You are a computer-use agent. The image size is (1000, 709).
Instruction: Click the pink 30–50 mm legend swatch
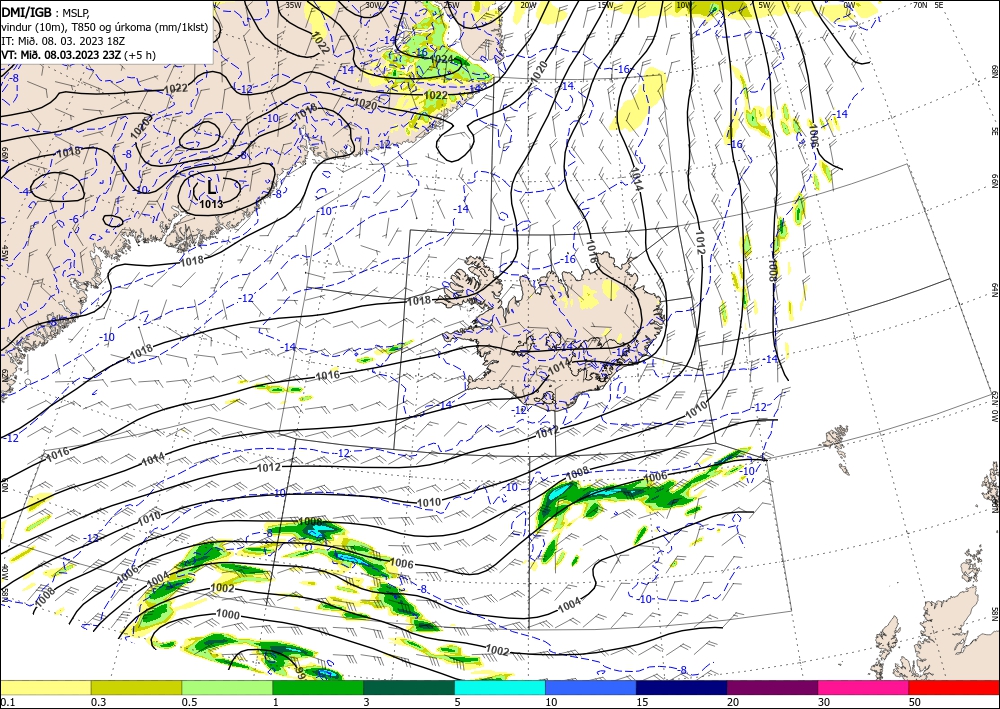pyautogui.click(x=864, y=687)
